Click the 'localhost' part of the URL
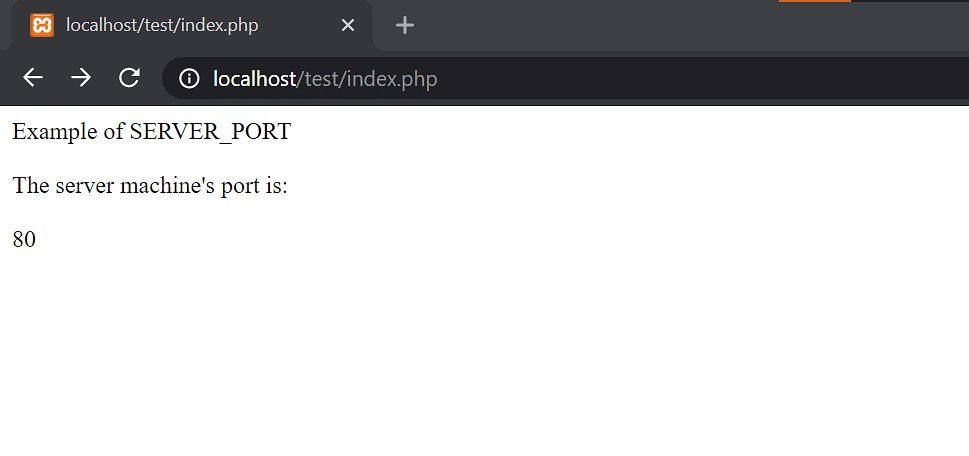This screenshot has width=969, height=456. 255,78
